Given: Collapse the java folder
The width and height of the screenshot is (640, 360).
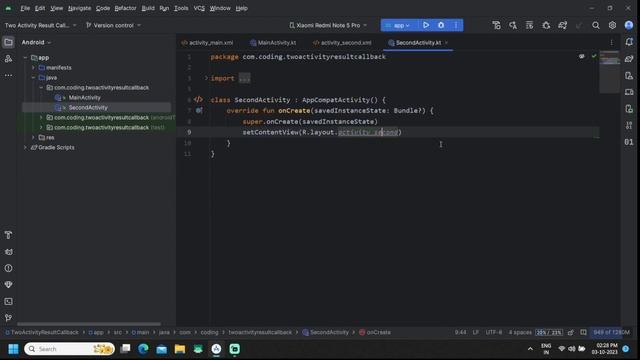Looking at the screenshot, I should 33,78.
